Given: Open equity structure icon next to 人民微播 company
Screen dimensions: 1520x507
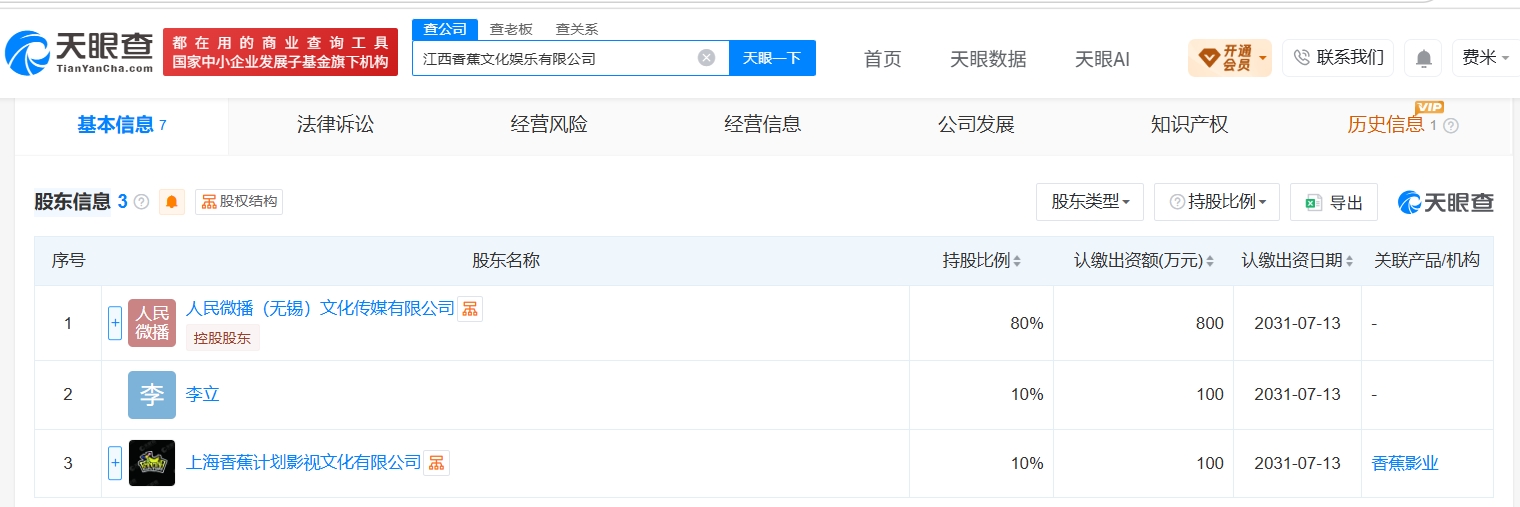Looking at the screenshot, I should 470,309.
